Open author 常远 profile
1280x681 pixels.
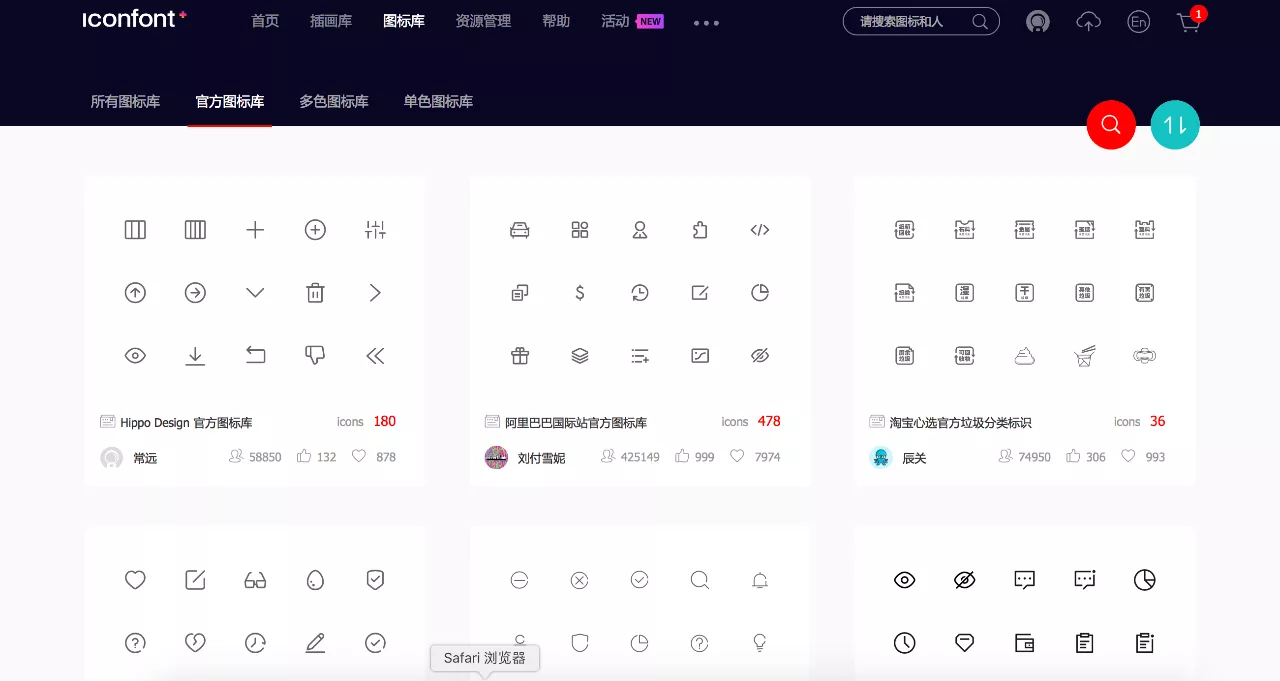(x=145, y=458)
